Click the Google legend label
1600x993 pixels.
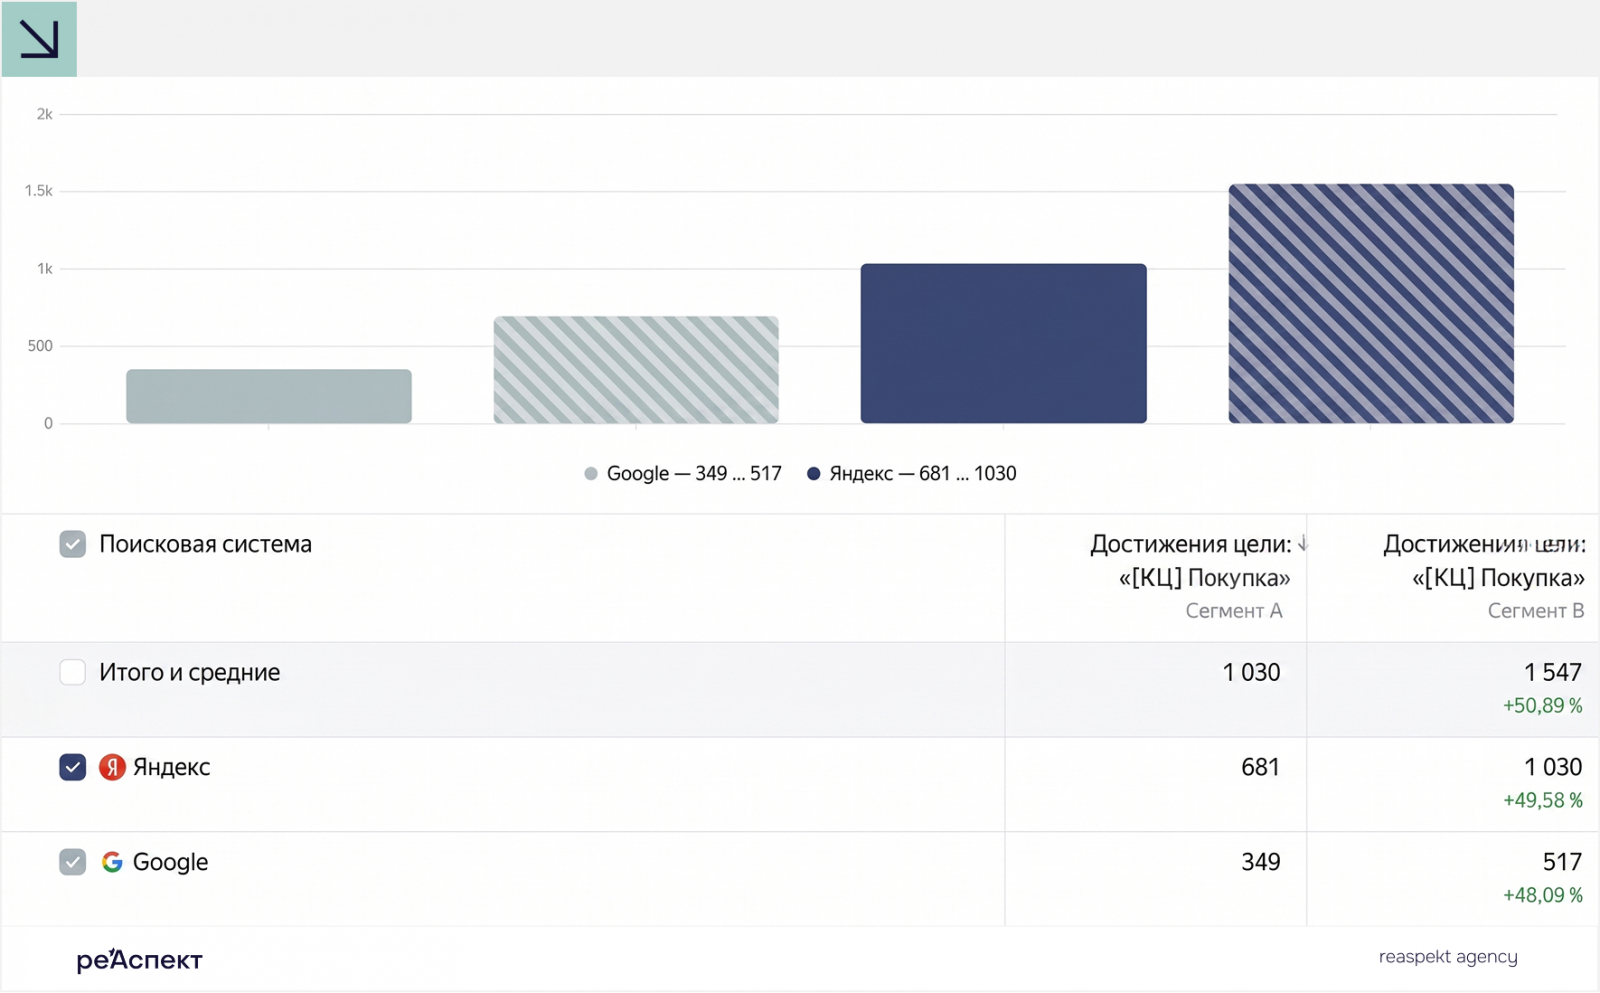694,474
